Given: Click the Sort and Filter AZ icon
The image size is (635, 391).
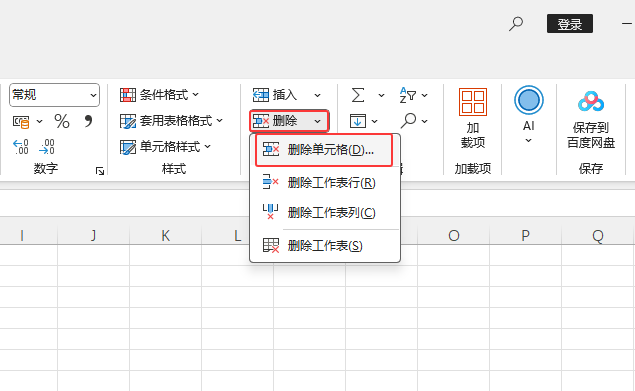Looking at the screenshot, I should 408,95.
